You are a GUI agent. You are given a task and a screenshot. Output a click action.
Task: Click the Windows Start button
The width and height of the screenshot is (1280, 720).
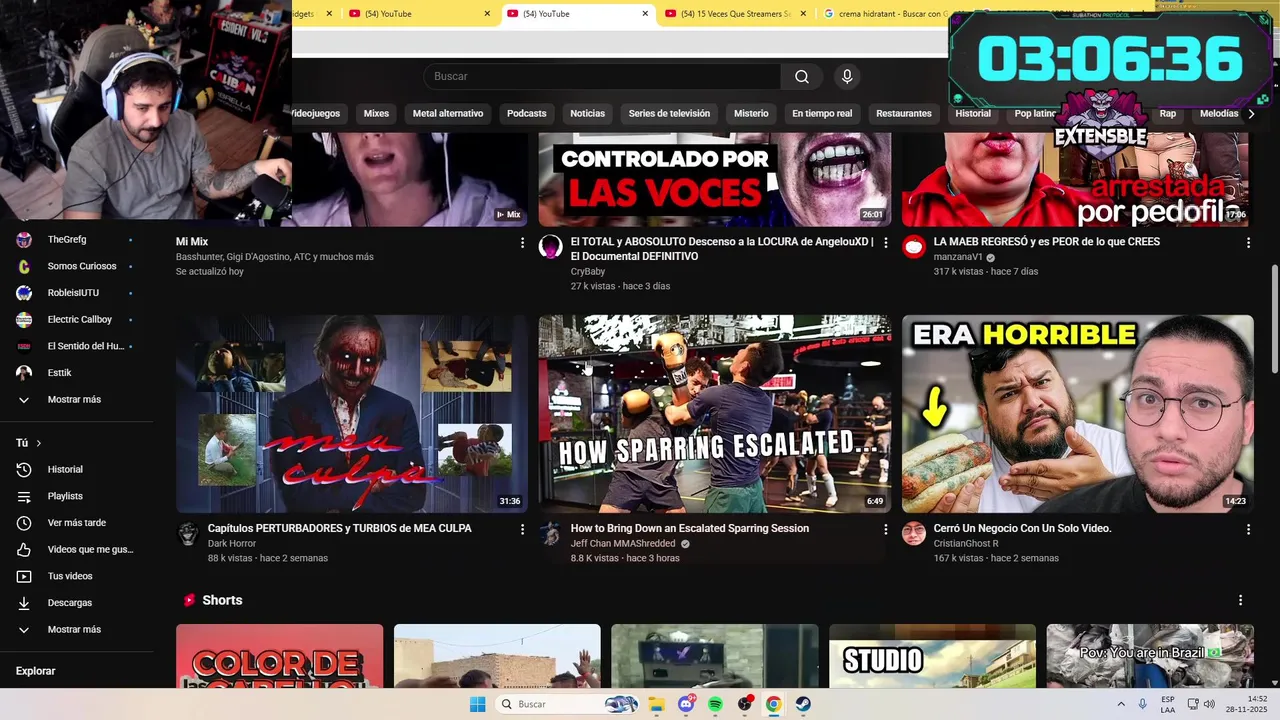pos(478,704)
